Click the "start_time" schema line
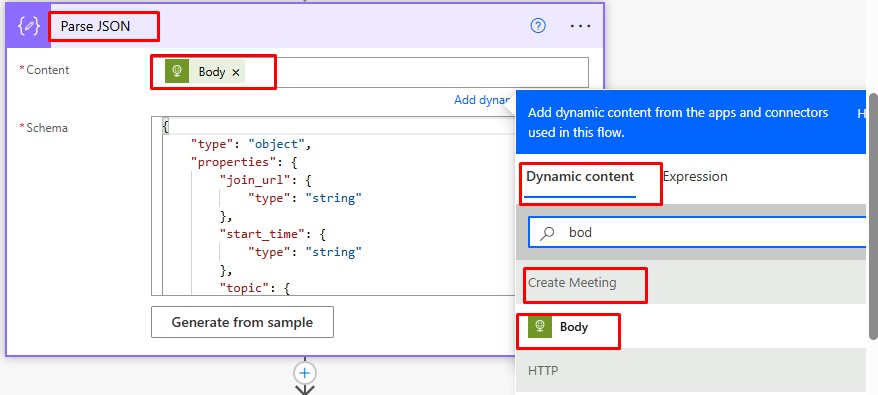 (x=273, y=234)
